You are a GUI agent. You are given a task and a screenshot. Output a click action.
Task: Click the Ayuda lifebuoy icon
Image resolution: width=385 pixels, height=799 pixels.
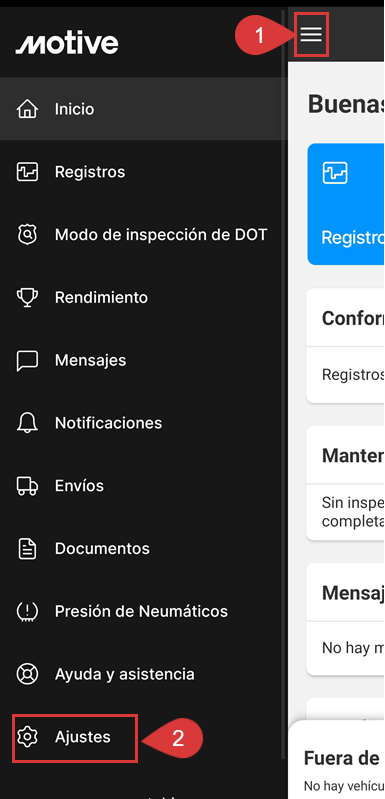28,674
